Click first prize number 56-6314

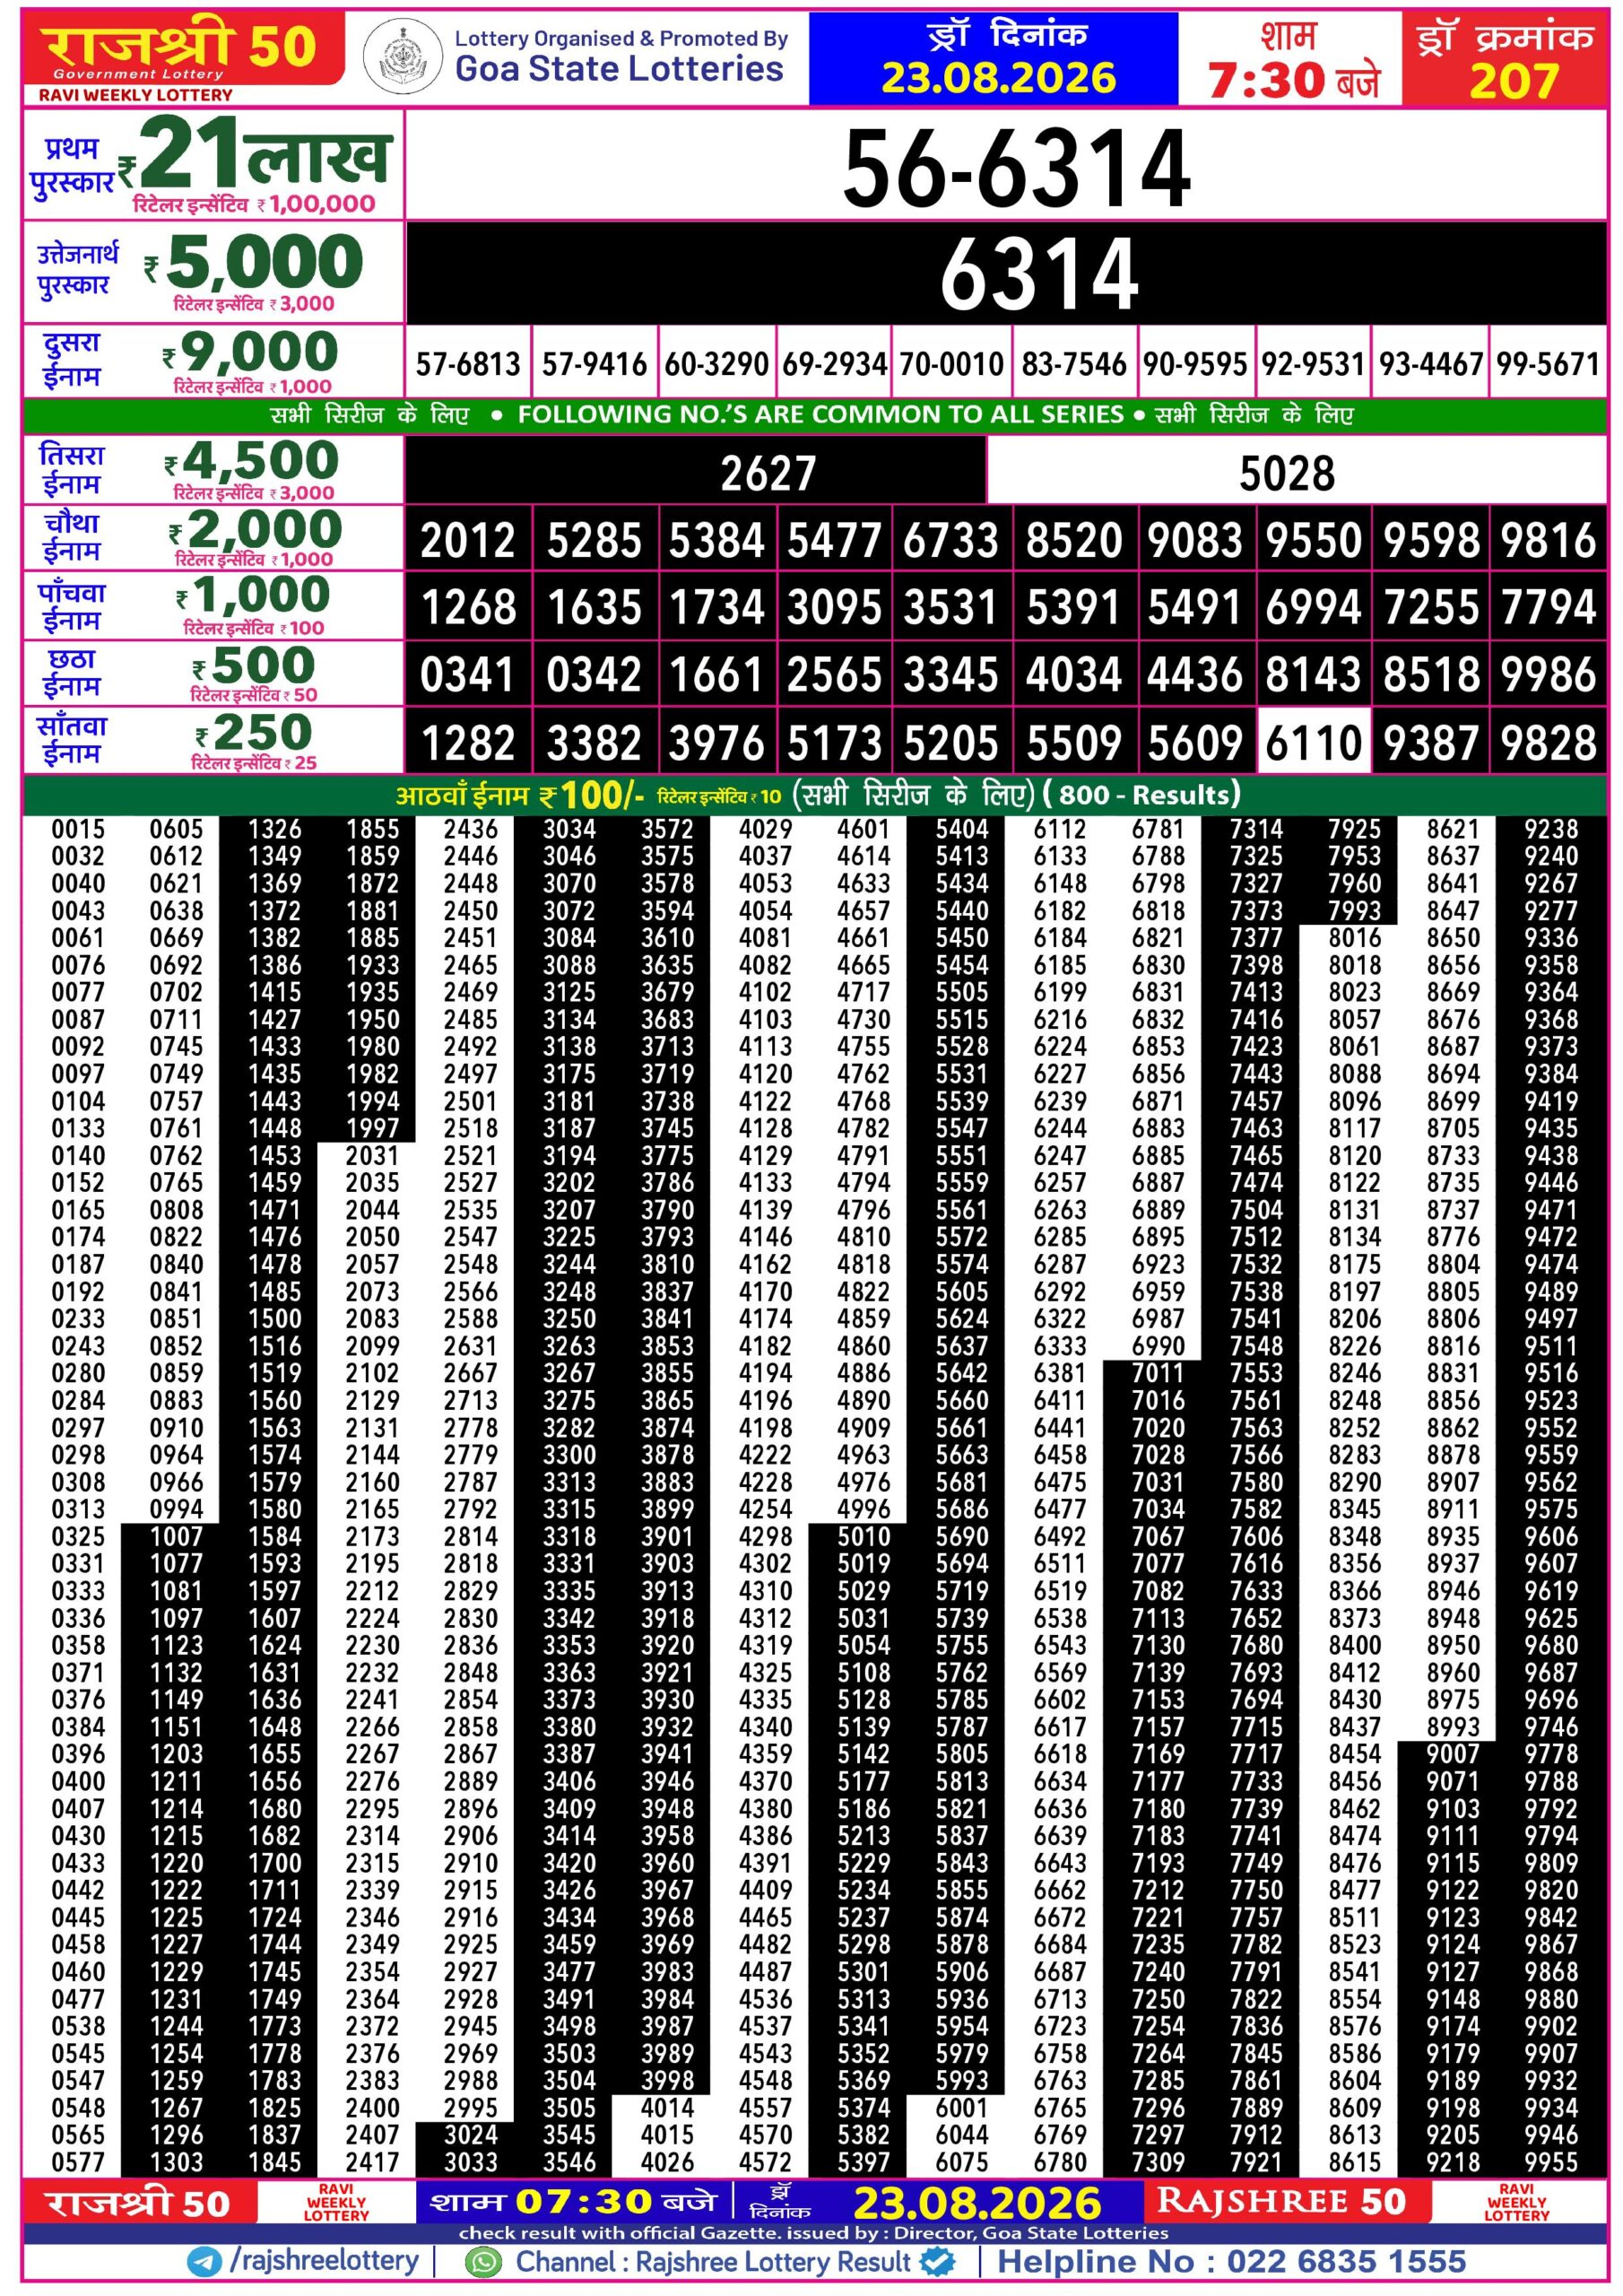(1016, 168)
